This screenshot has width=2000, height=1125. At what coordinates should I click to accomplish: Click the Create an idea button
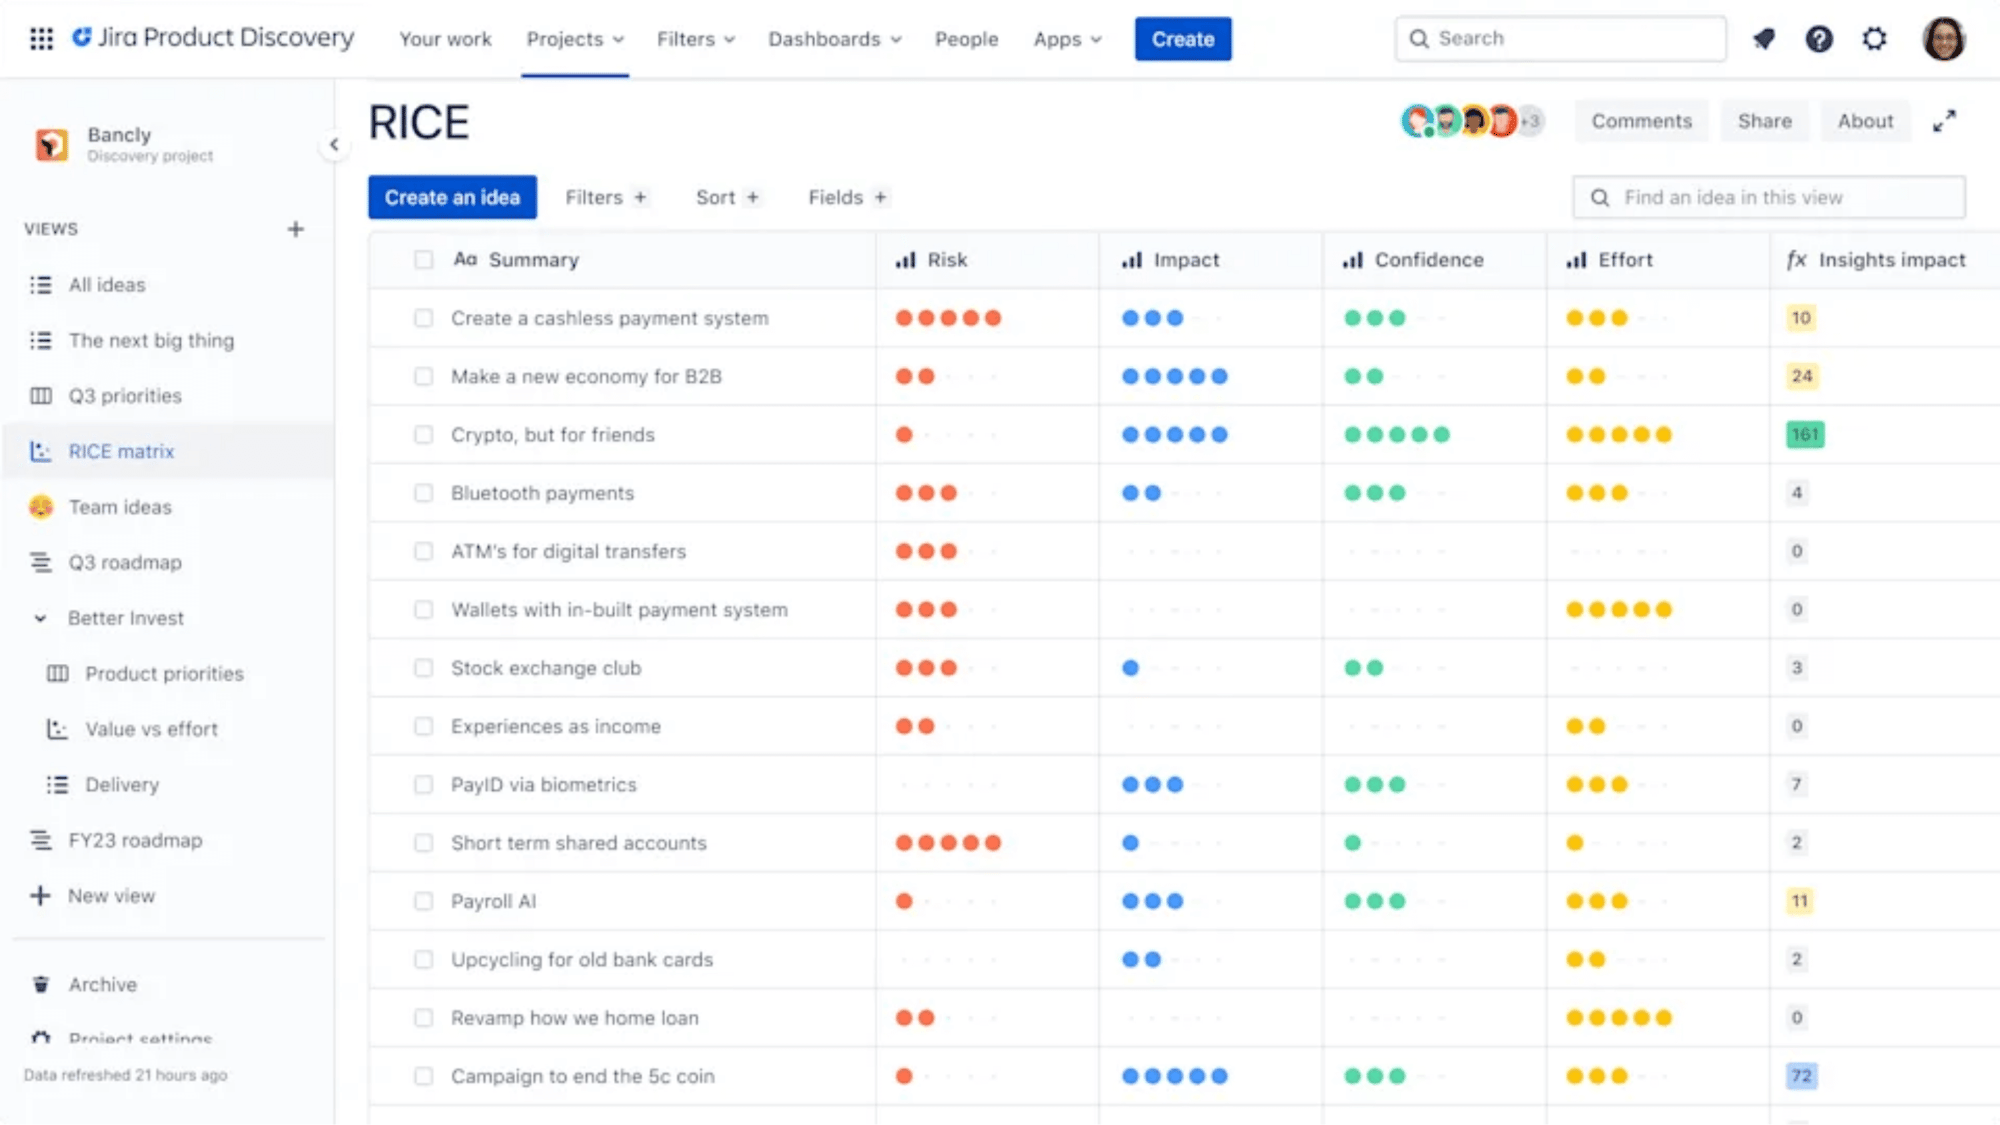point(452,198)
